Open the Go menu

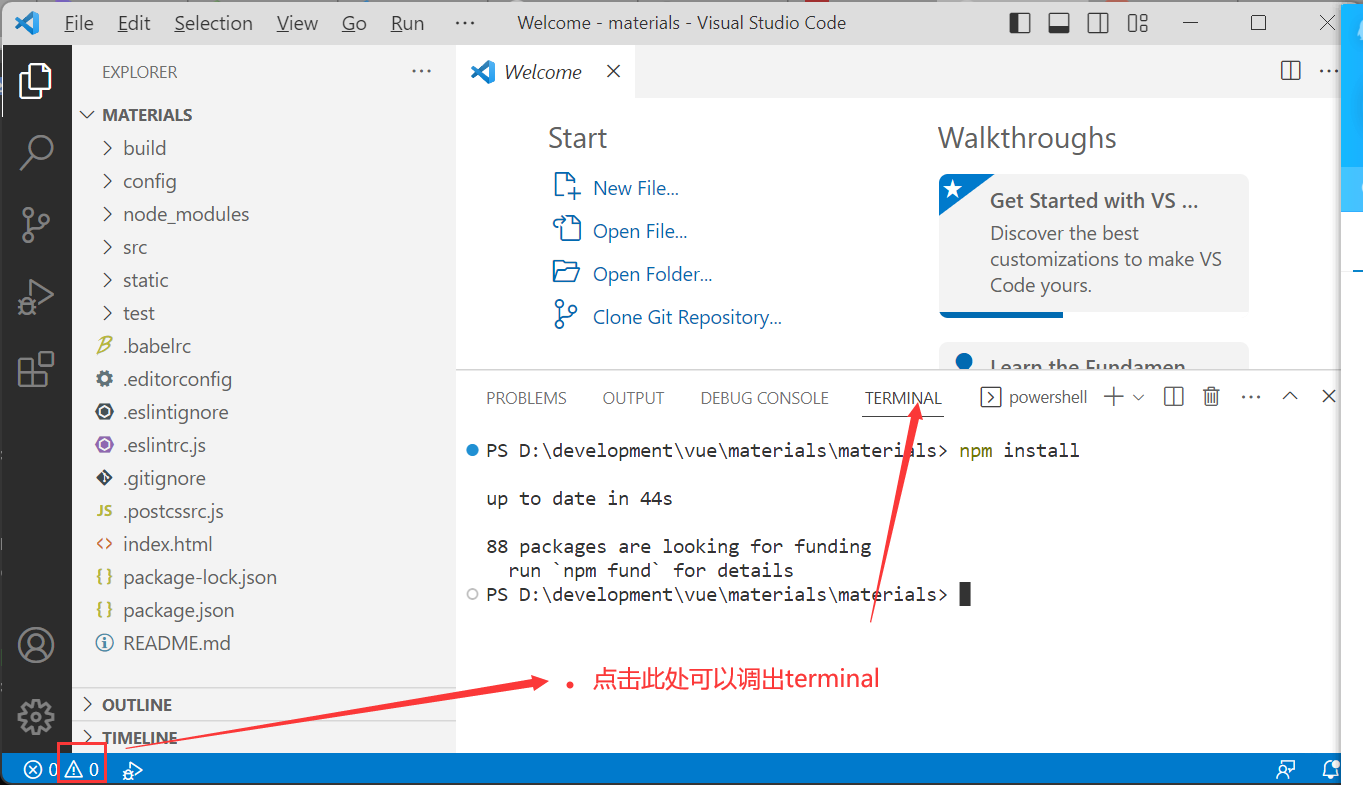coord(354,23)
